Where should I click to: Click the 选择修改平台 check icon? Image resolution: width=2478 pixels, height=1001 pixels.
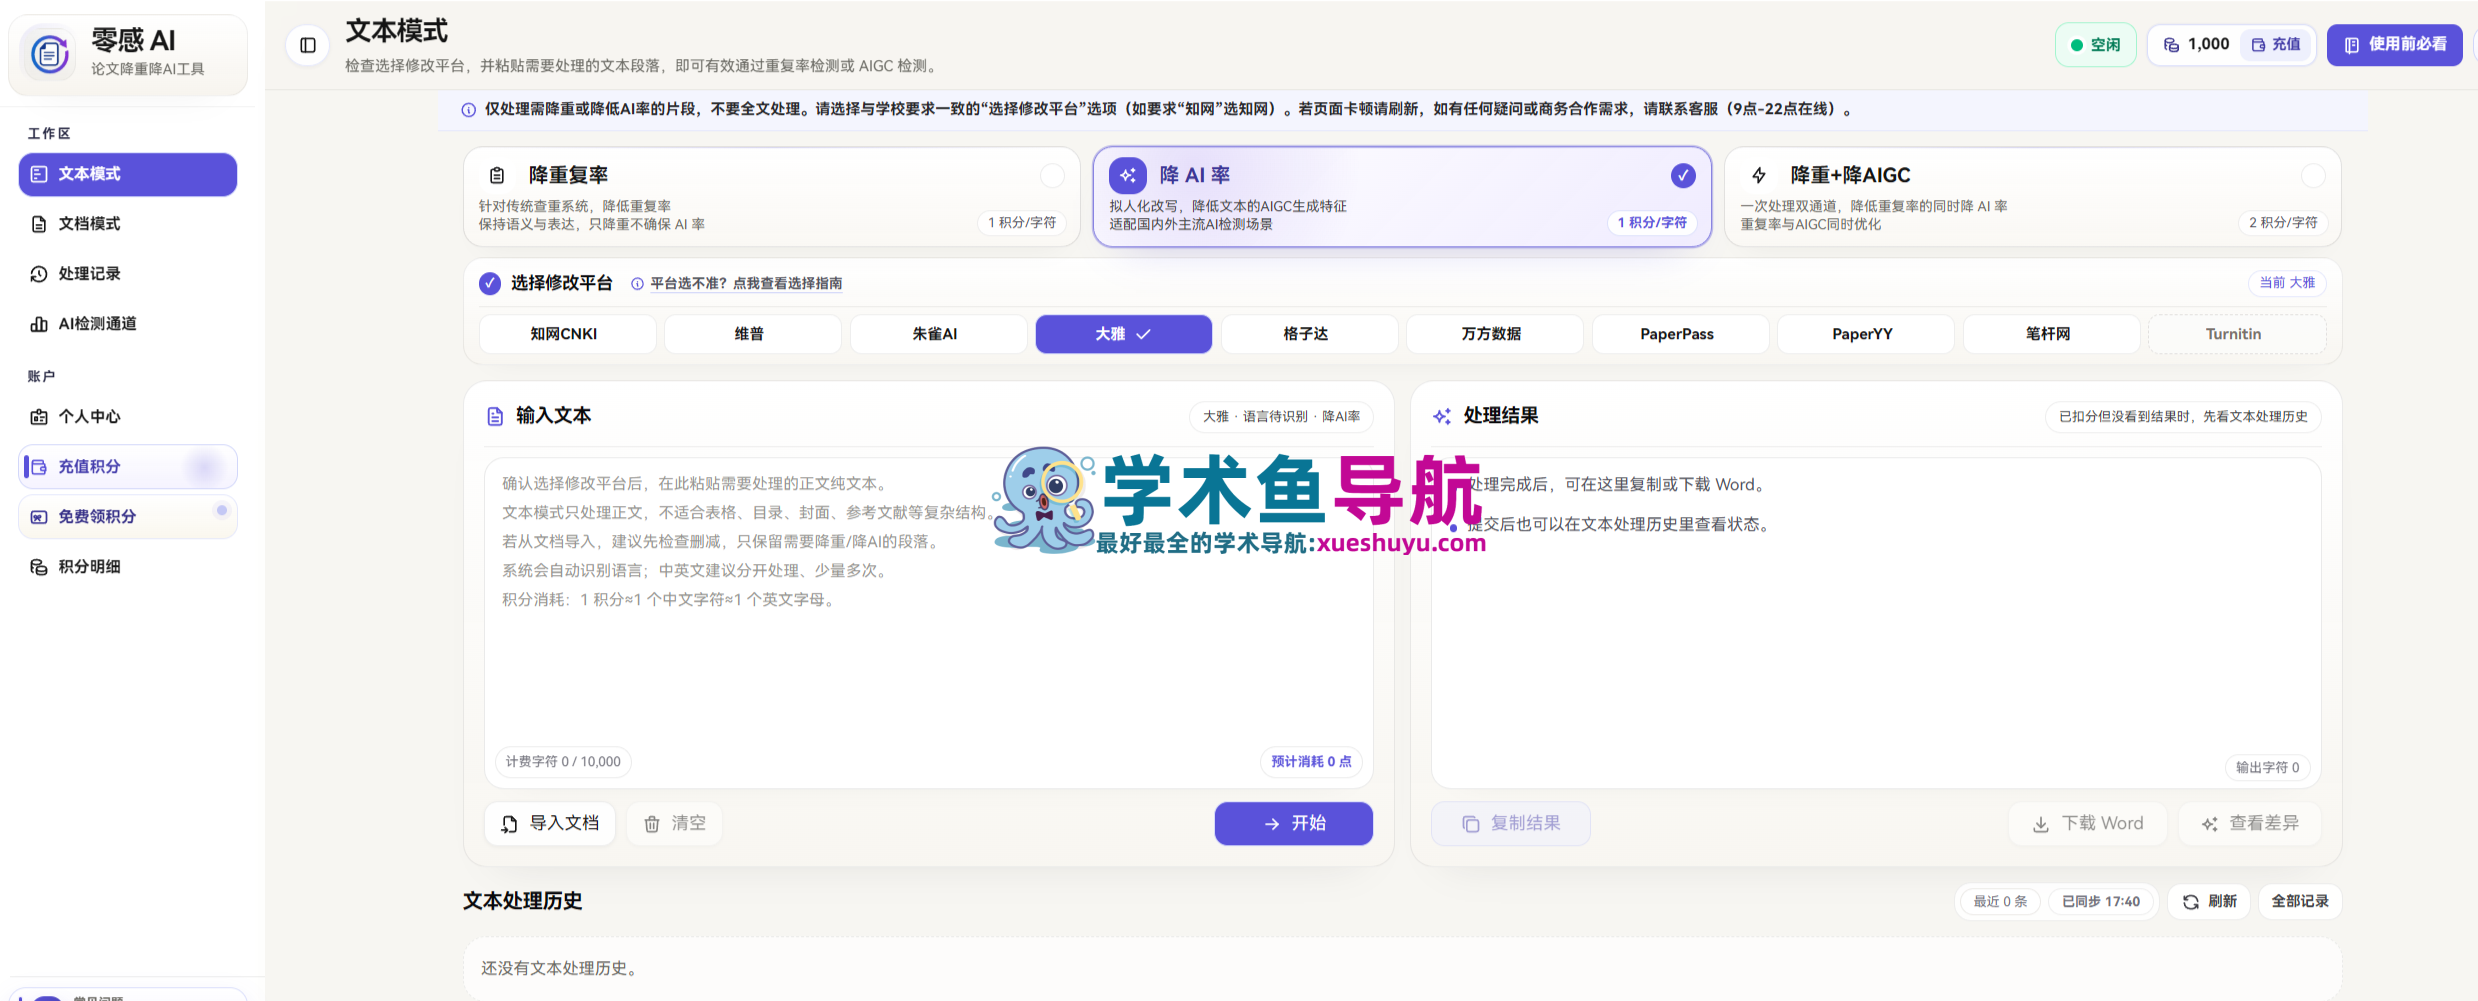click(490, 283)
